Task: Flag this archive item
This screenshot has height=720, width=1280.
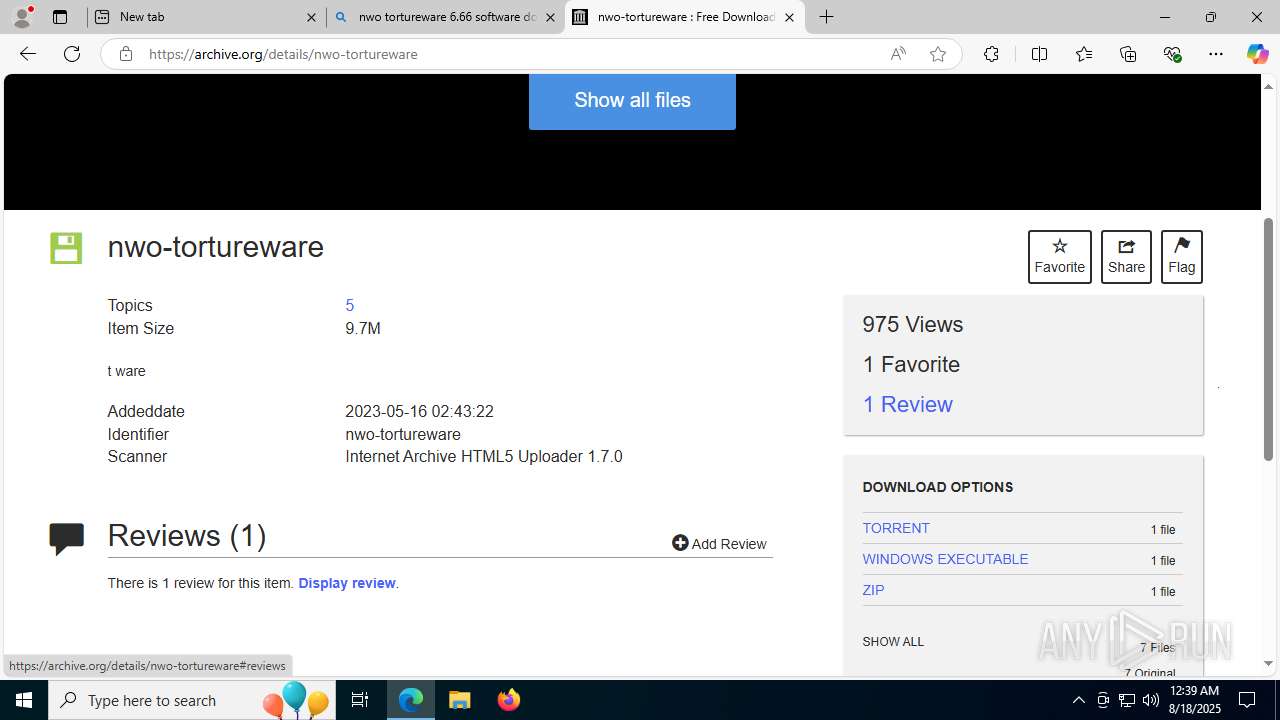Action: [x=1182, y=257]
